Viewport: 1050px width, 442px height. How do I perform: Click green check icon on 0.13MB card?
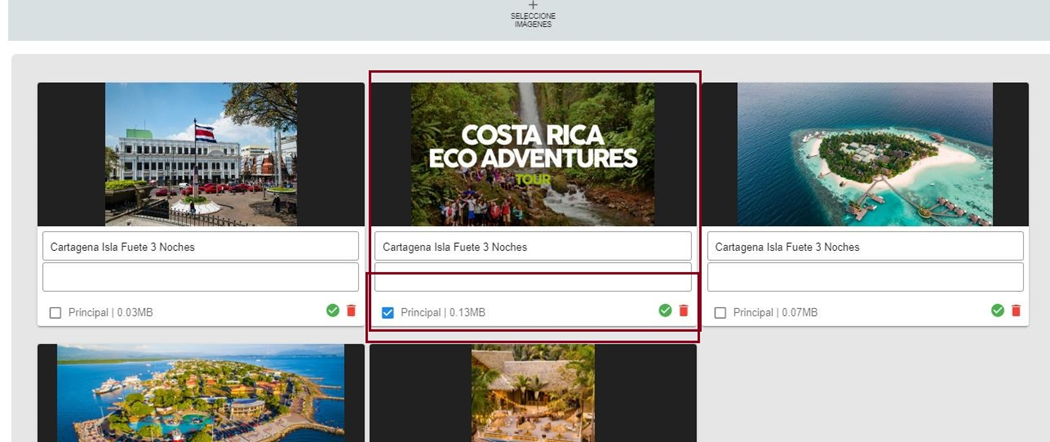pos(665,311)
